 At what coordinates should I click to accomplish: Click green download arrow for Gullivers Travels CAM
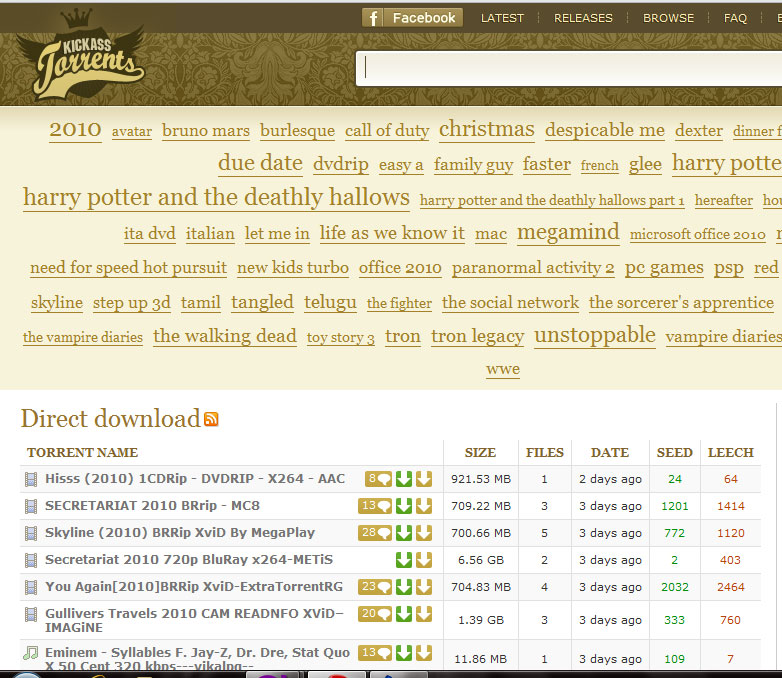pos(404,614)
